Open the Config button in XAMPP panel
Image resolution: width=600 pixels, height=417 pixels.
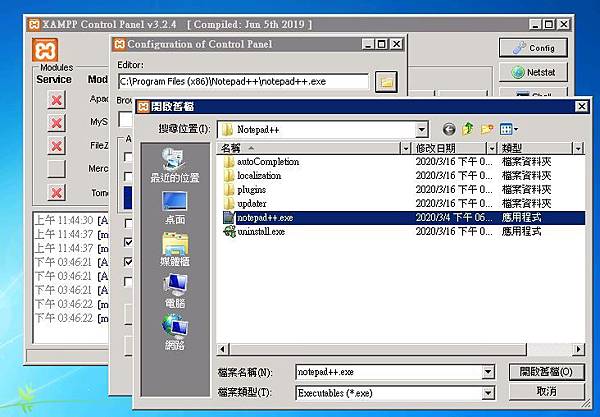pyautogui.click(x=533, y=48)
